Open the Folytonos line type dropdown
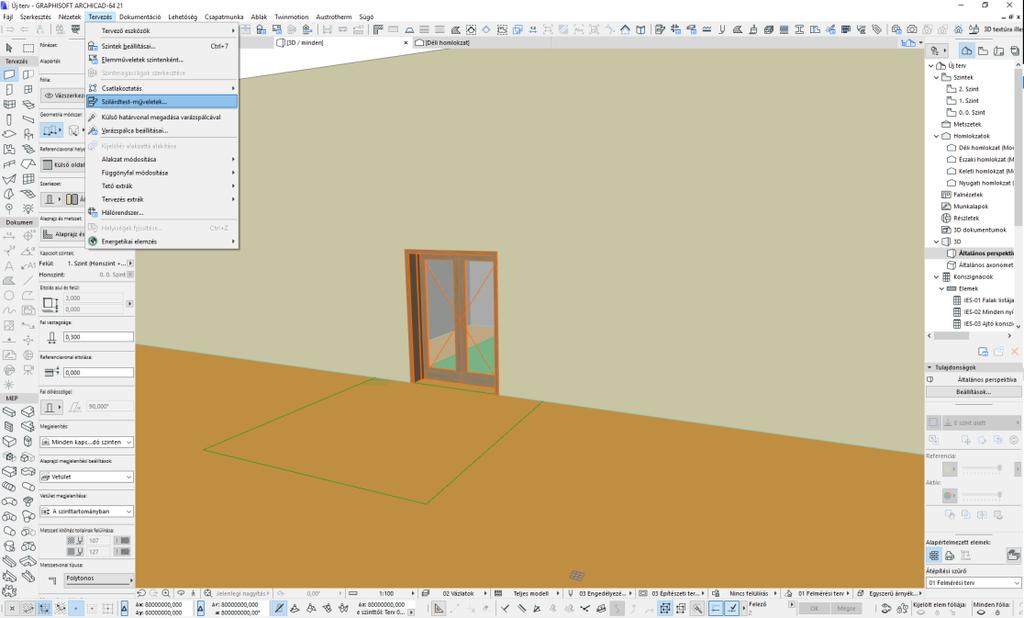 pyautogui.click(x=99, y=579)
